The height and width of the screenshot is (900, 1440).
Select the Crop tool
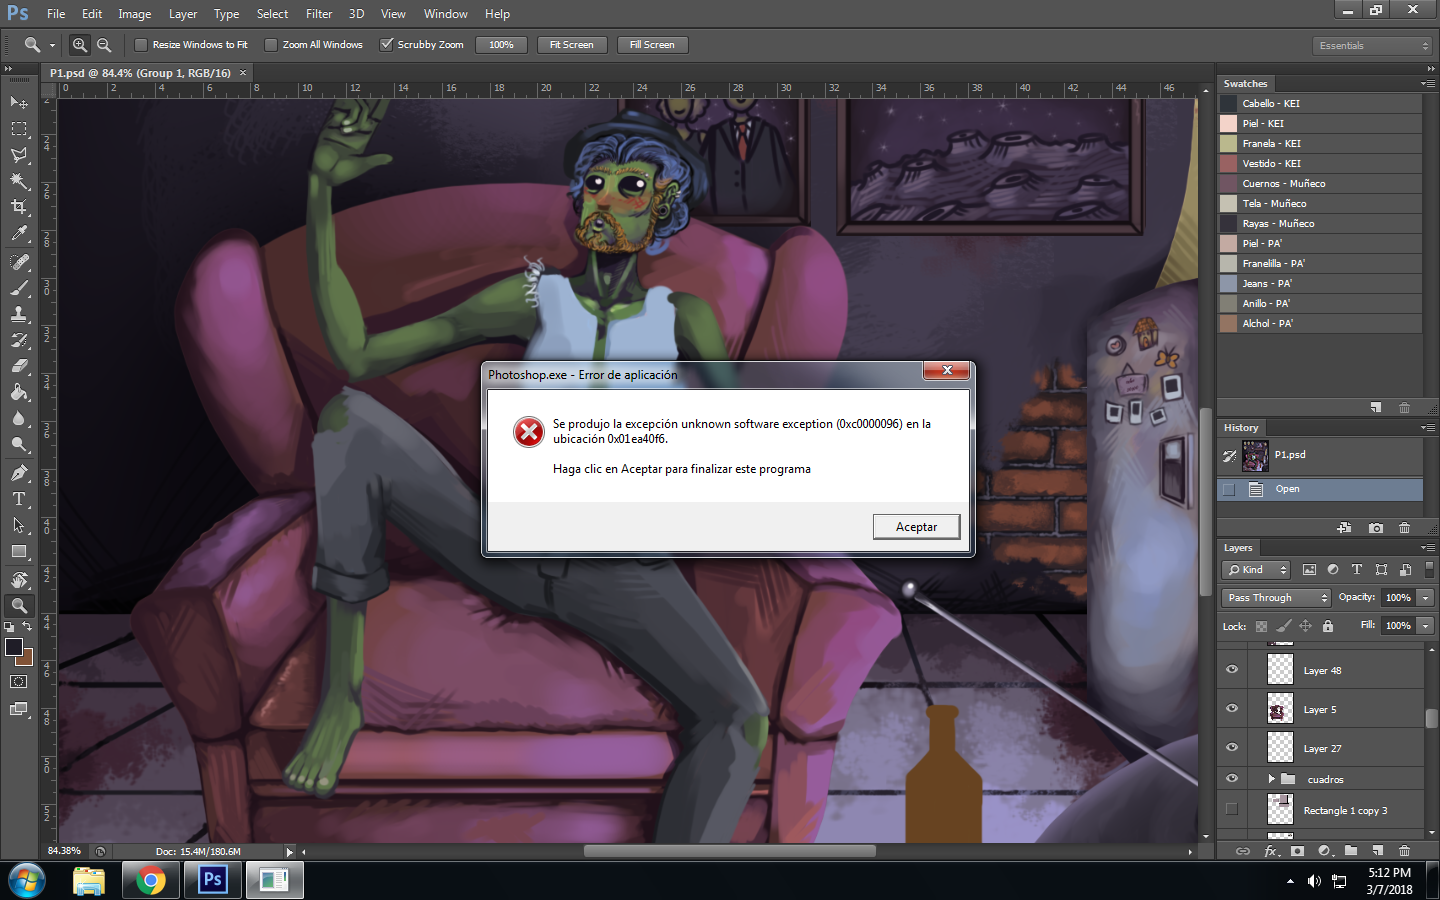[x=19, y=206]
